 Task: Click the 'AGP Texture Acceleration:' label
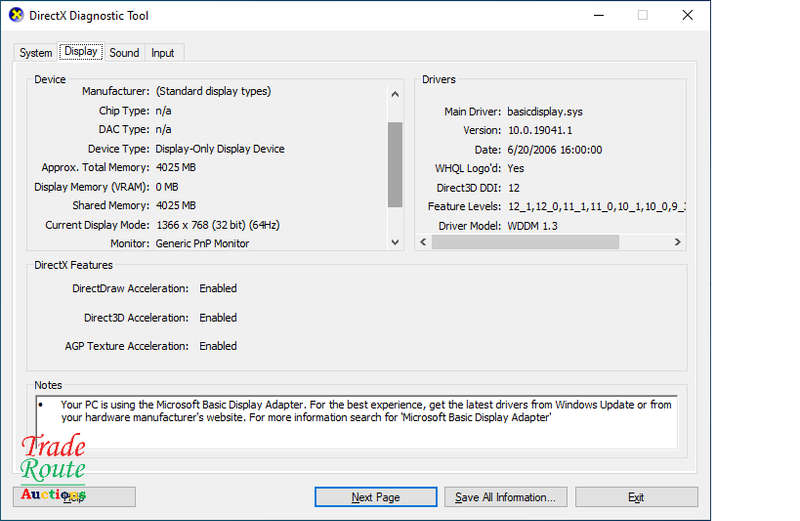[127, 346]
